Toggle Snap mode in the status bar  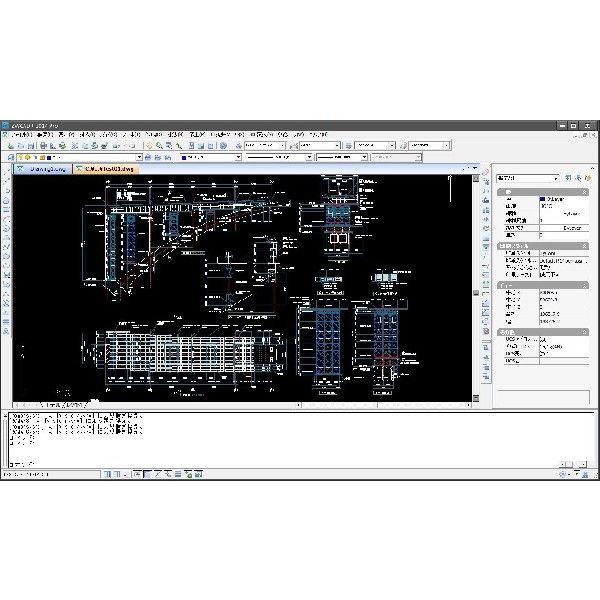tap(108, 474)
